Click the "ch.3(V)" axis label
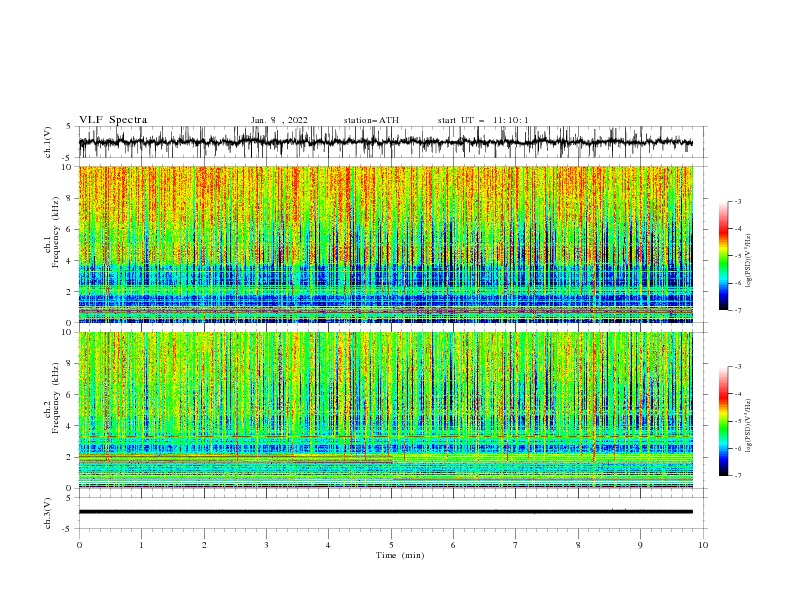The height and width of the screenshot is (612, 792). click(x=48, y=513)
